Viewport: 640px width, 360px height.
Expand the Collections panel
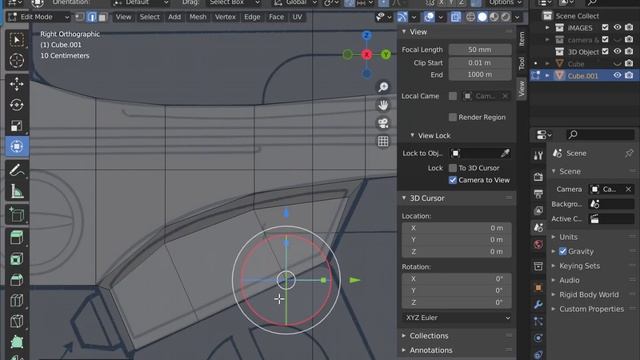(404, 336)
